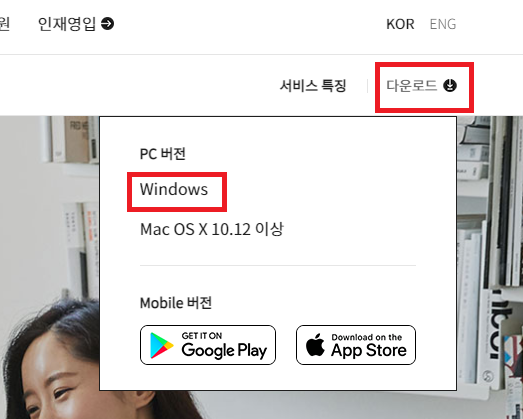523x419 pixels.
Task: Click the Download on the App Store badge
Action: click(x=356, y=345)
